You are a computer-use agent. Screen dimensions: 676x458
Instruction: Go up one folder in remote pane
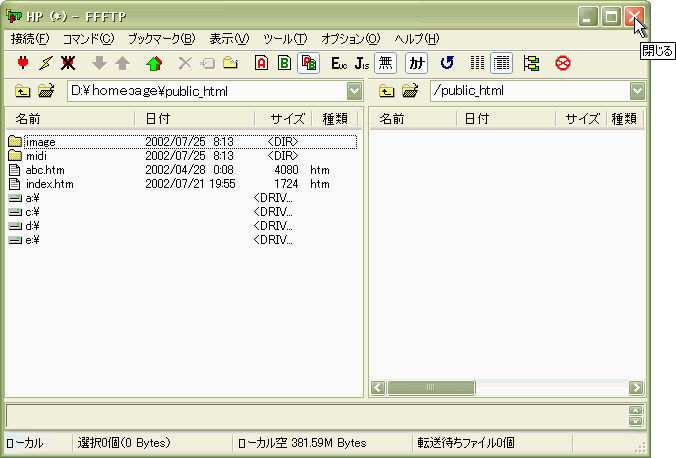(x=386, y=92)
